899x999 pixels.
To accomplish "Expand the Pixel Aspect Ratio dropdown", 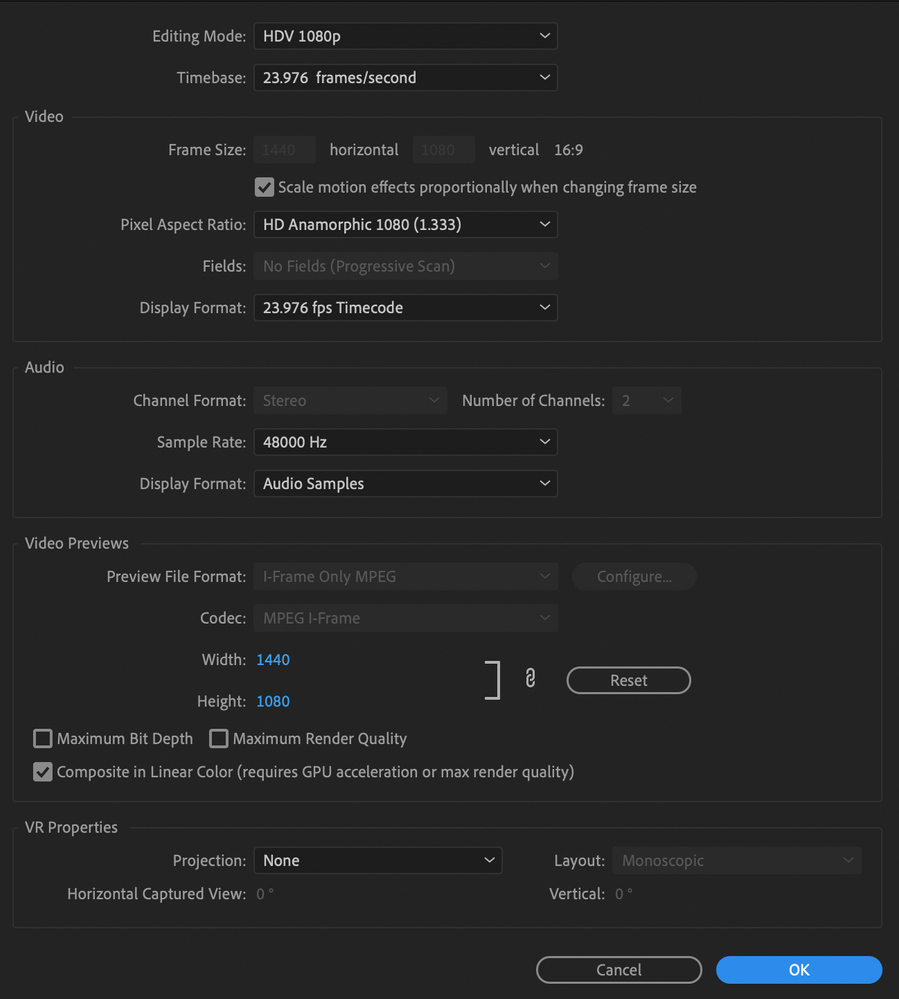I will coord(405,225).
